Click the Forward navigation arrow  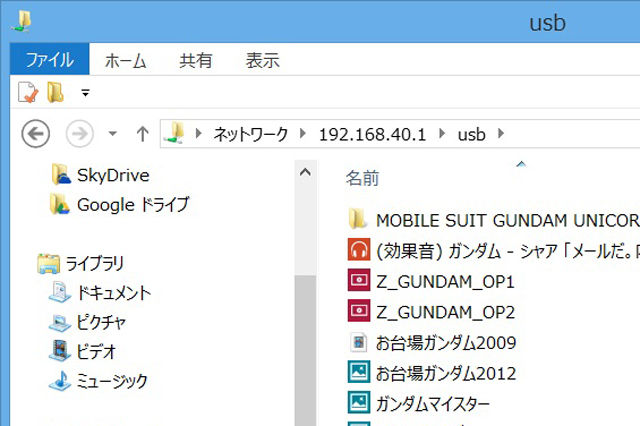coord(80,133)
